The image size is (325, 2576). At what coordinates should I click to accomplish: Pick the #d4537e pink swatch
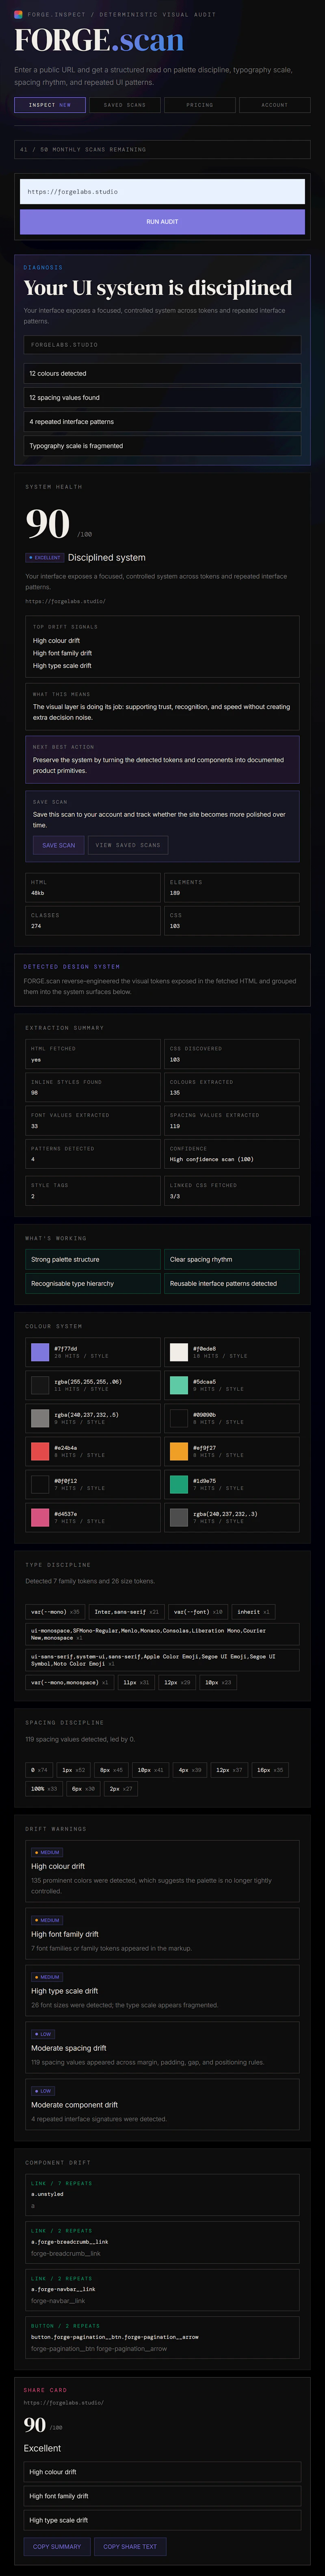[40, 1517]
